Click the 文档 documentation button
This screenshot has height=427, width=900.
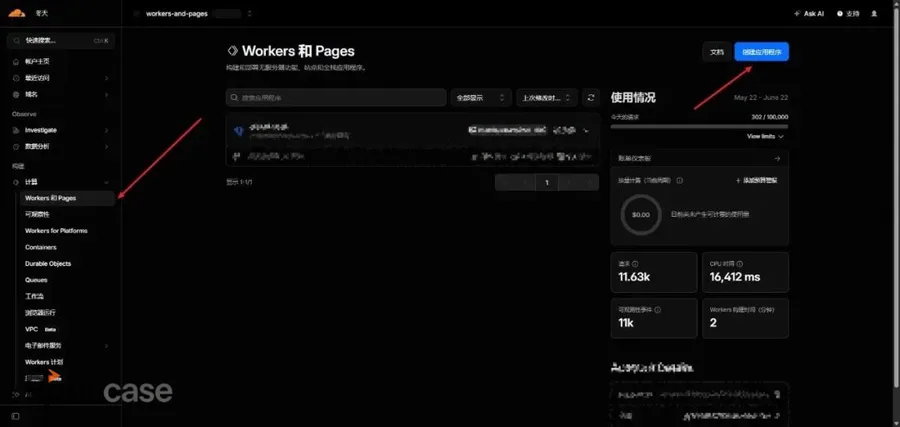(x=717, y=52)
